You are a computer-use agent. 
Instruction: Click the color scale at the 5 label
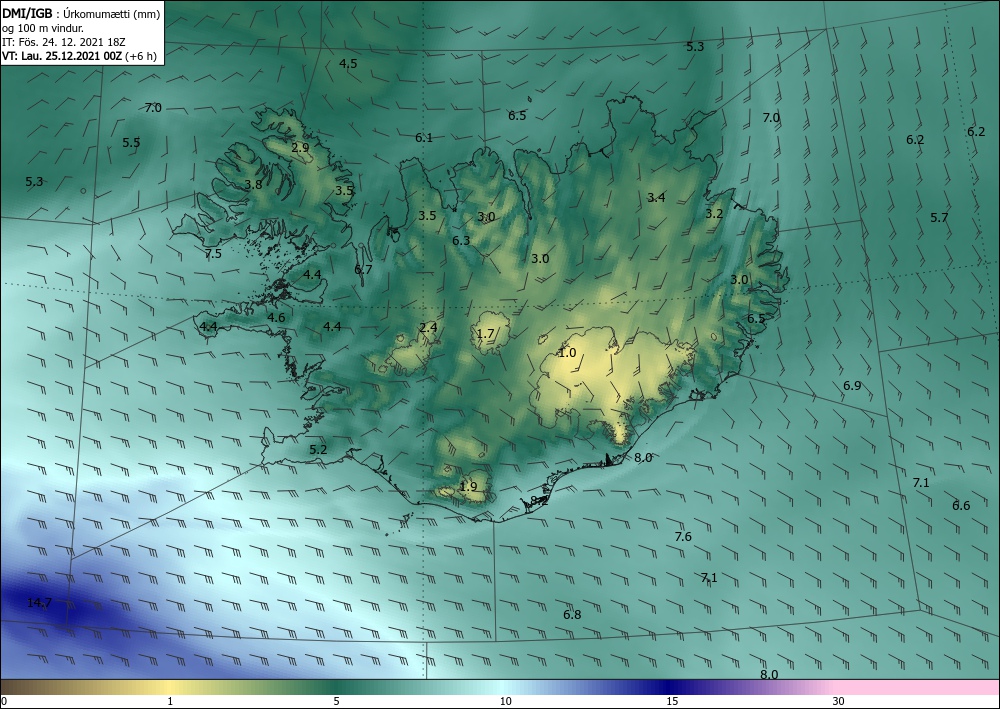336,701
